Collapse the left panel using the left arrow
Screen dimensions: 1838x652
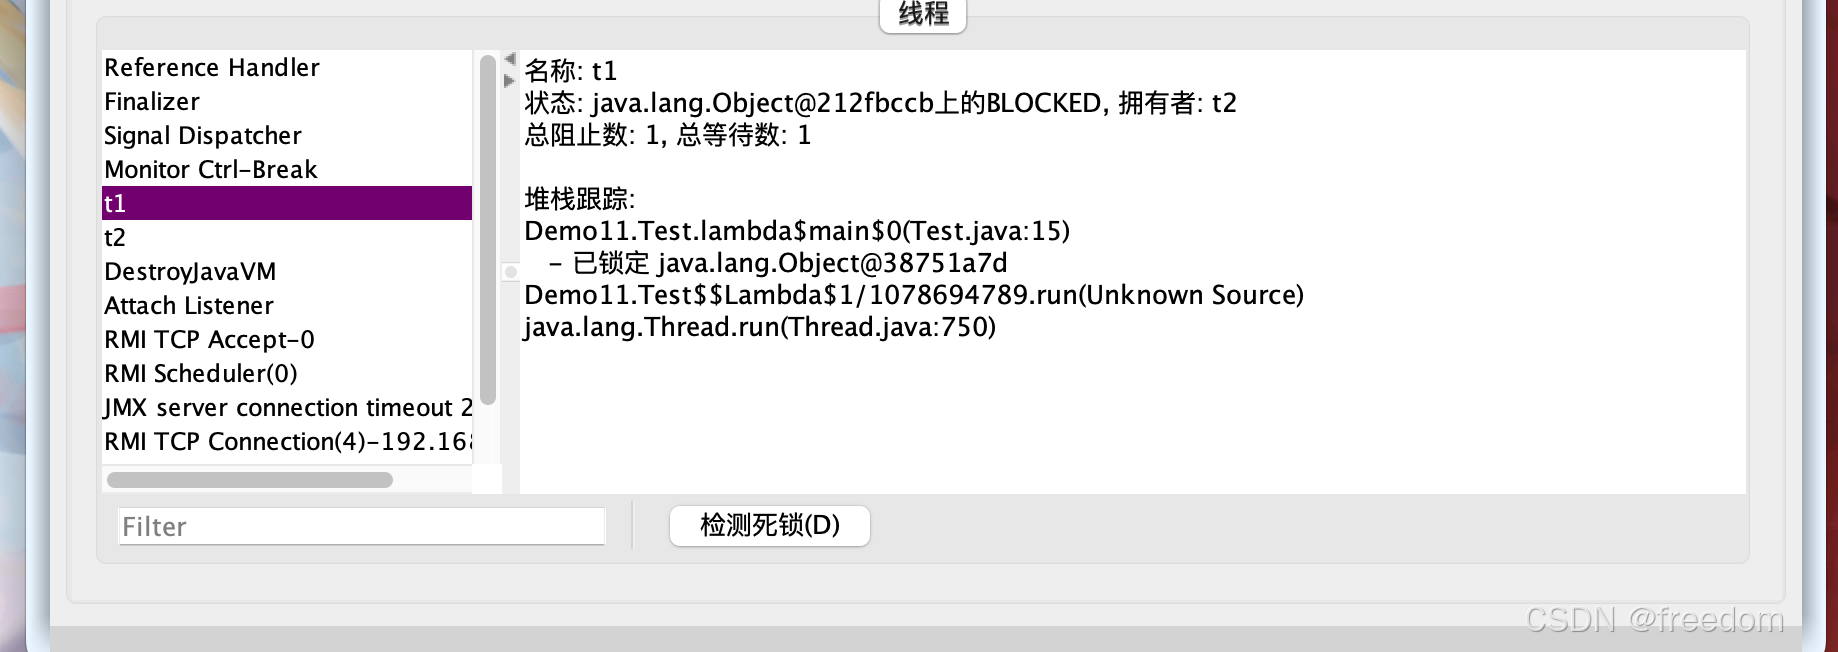tap(509, 59)
